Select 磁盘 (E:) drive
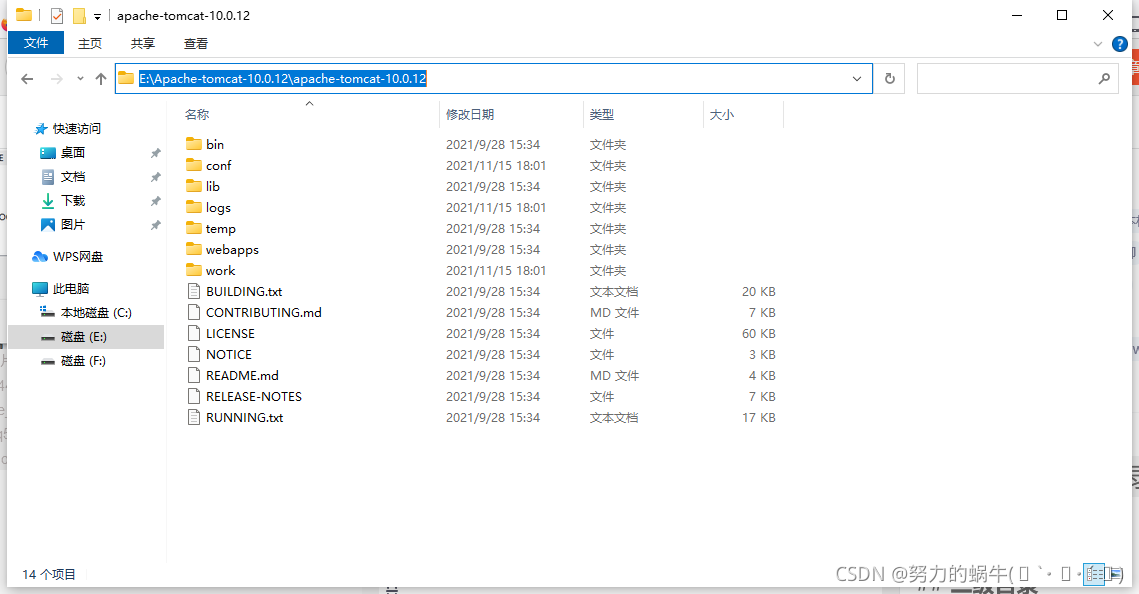The image size is (1139, 594). click(x=84, y=336)
